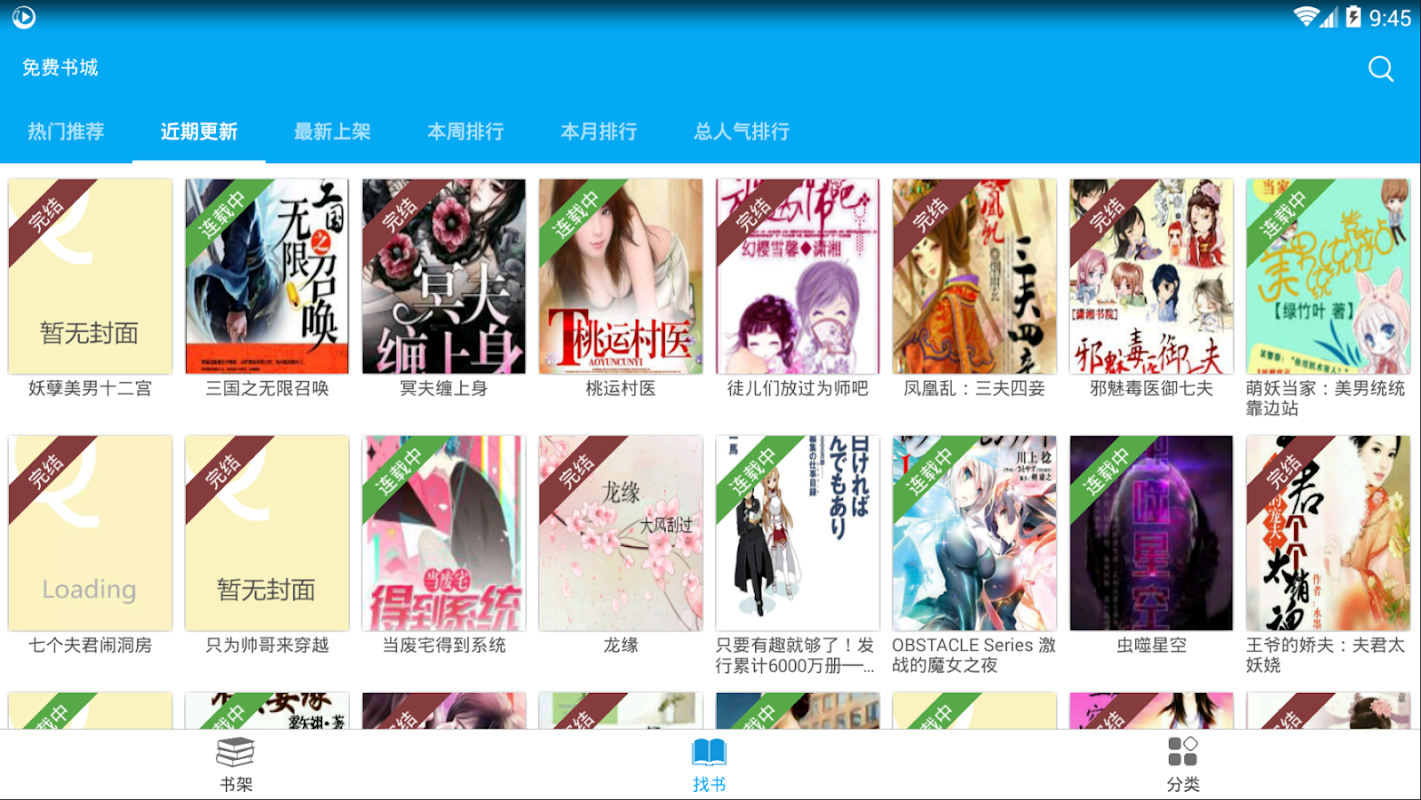Tap the 9:45 clock display
This screenshot has width=1421, height=800.
point(1390,17)
